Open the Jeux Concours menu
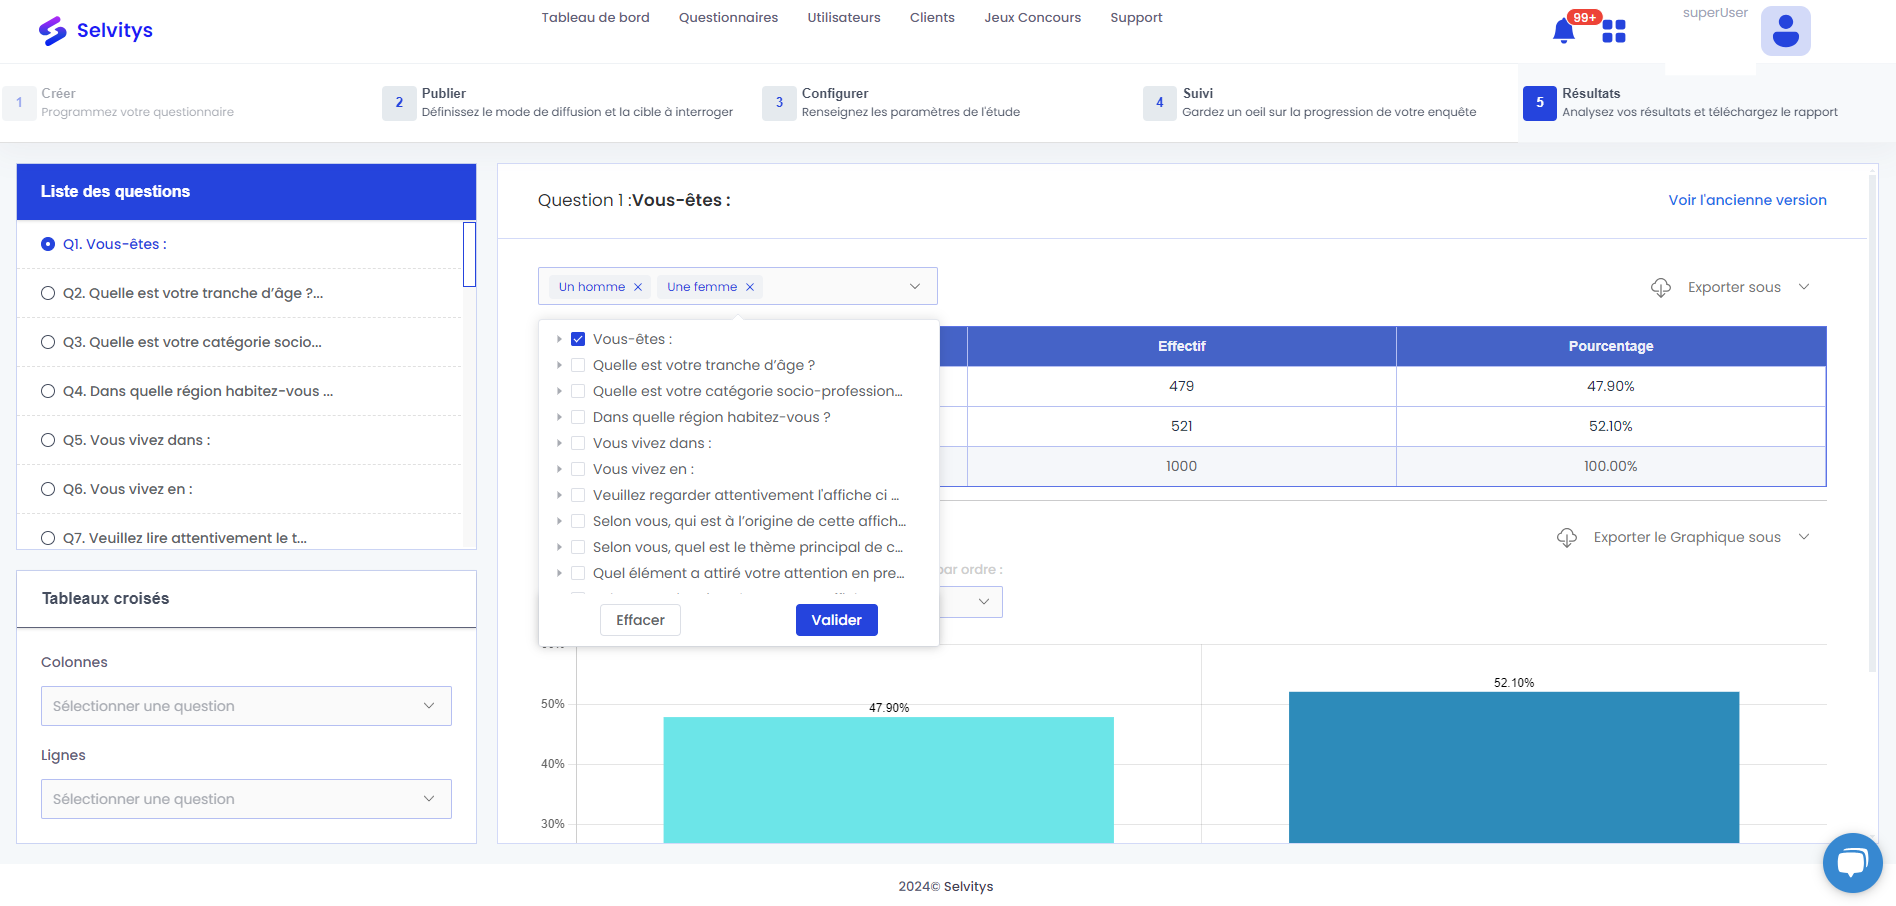1896x906 pixels. point(1032,17)
